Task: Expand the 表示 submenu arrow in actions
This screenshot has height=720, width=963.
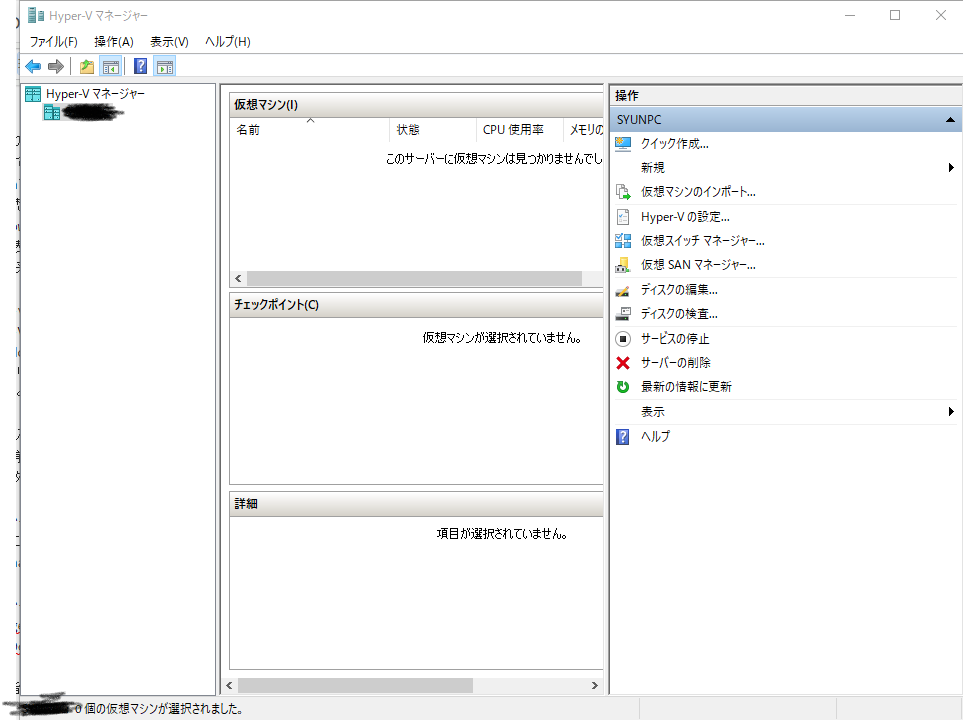Action: [x=951, y=412]
